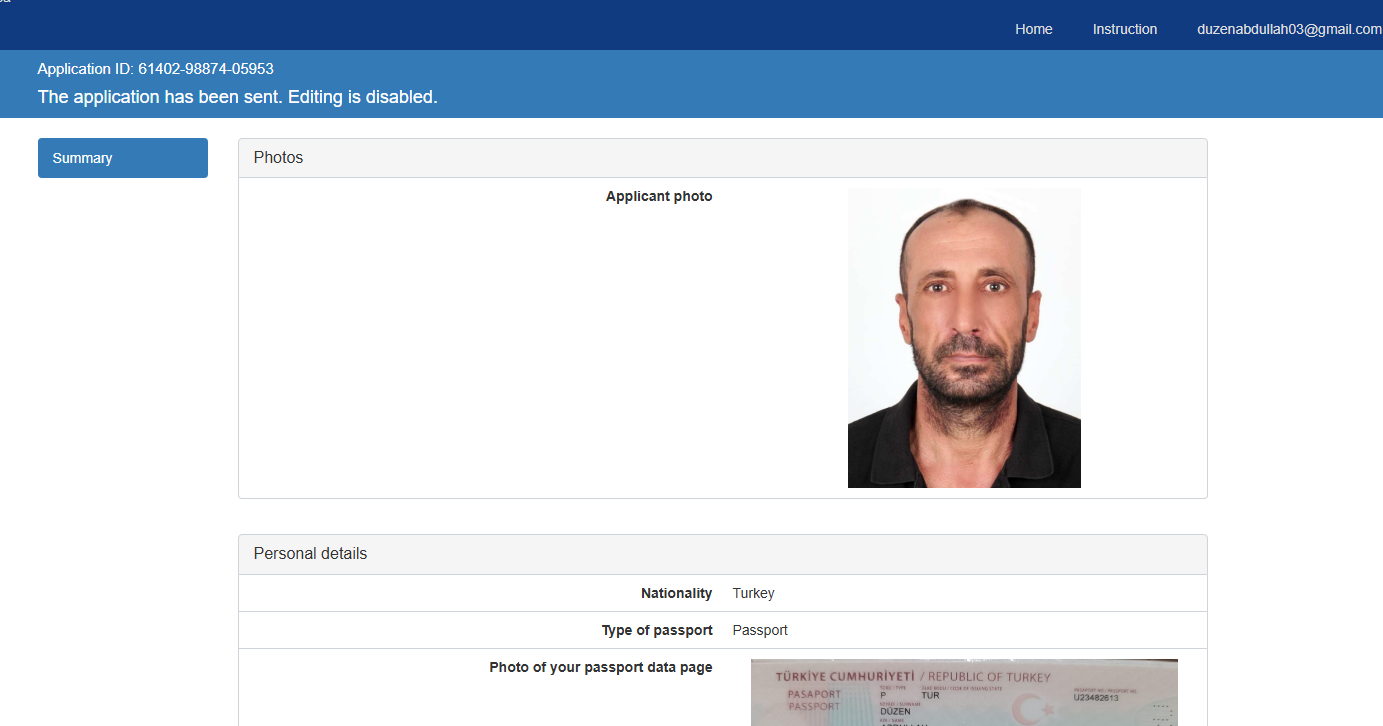Click the Photos panel header
Viewport: 1383px width, 726px height.
tap(723, 158)
